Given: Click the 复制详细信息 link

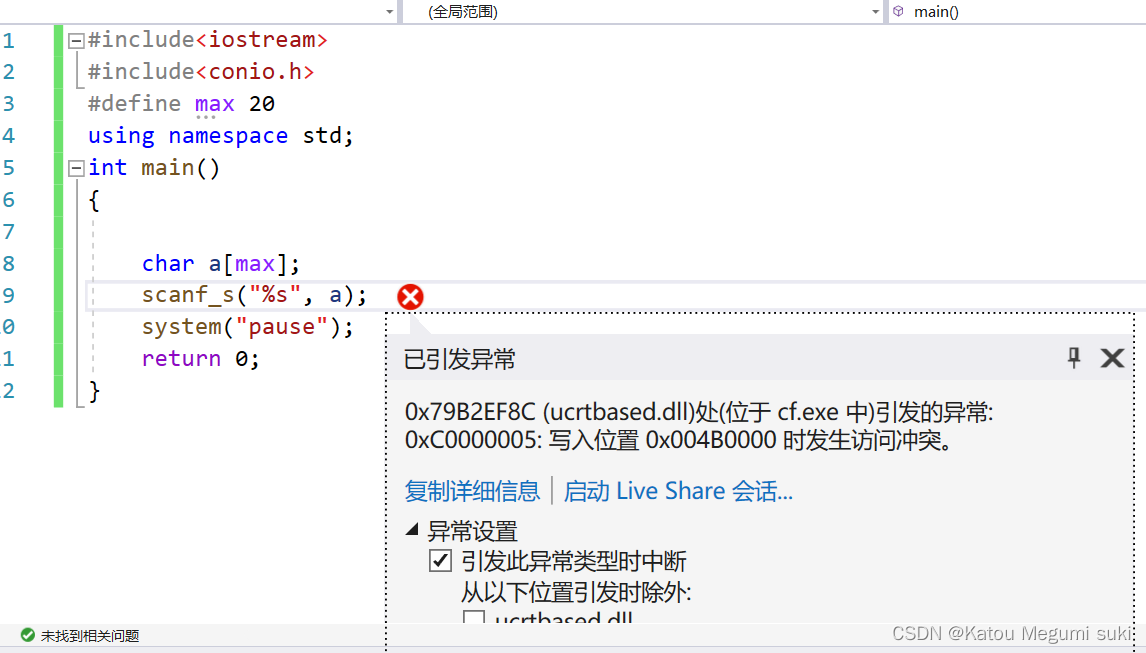Looking at the screenshot, I should 472,491.
